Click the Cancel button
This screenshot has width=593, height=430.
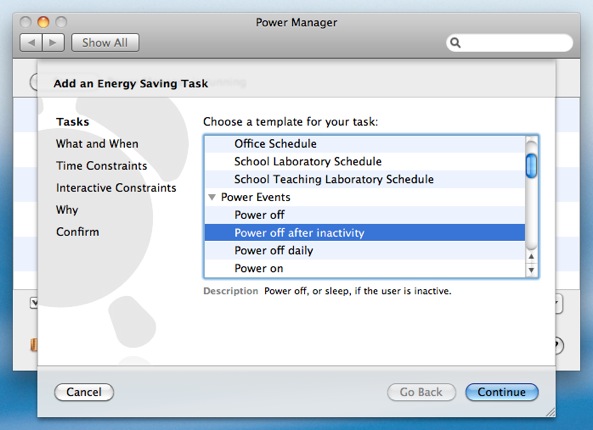[x=84, y=392]
